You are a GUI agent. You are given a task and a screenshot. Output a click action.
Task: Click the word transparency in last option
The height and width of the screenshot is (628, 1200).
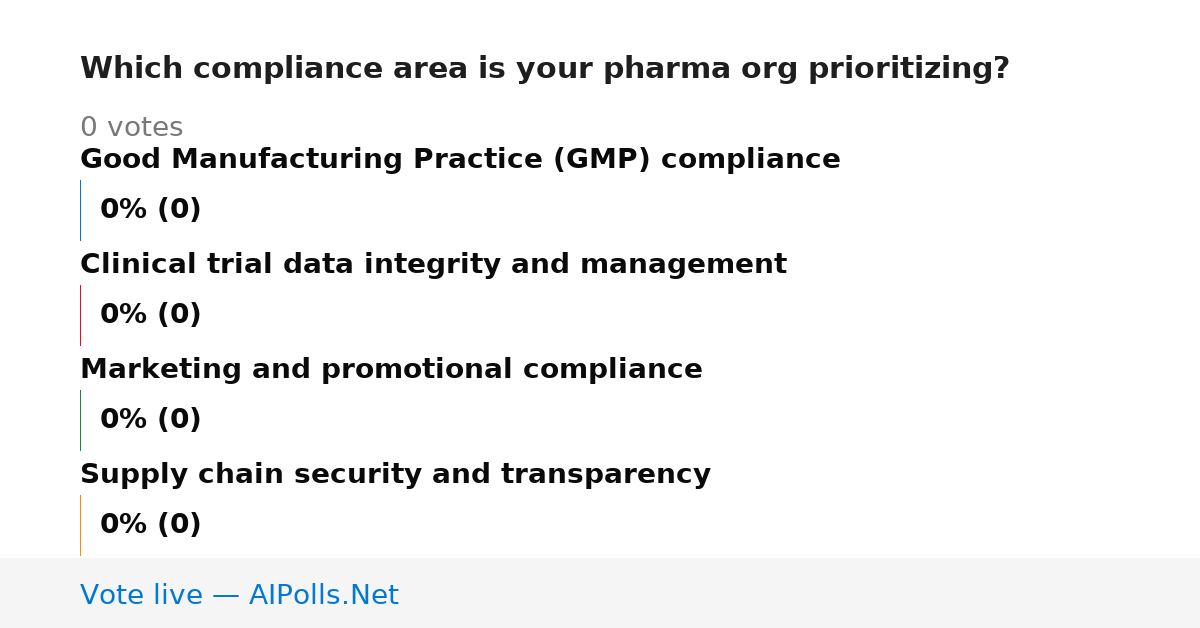(605, 475)
